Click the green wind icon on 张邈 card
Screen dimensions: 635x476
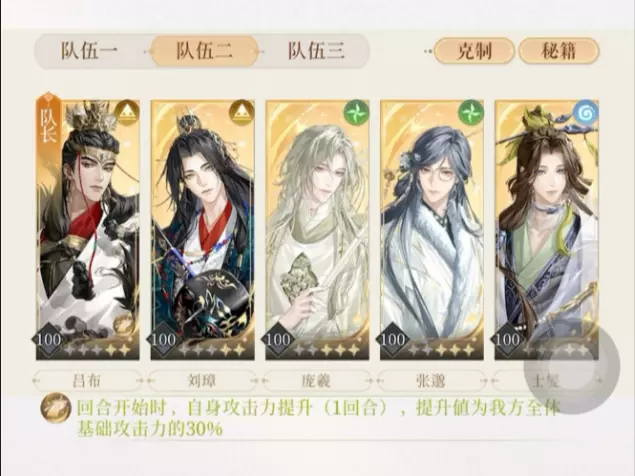(x=471, y=112)
